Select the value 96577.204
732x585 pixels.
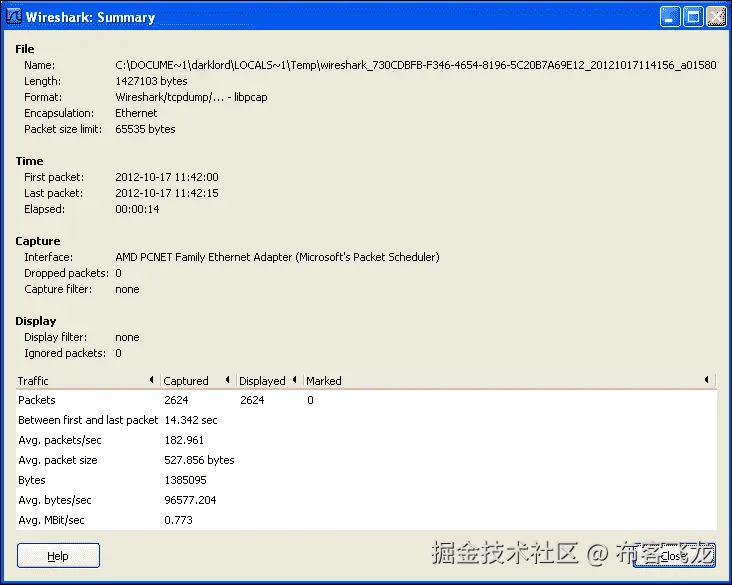(x=190, y=500)
